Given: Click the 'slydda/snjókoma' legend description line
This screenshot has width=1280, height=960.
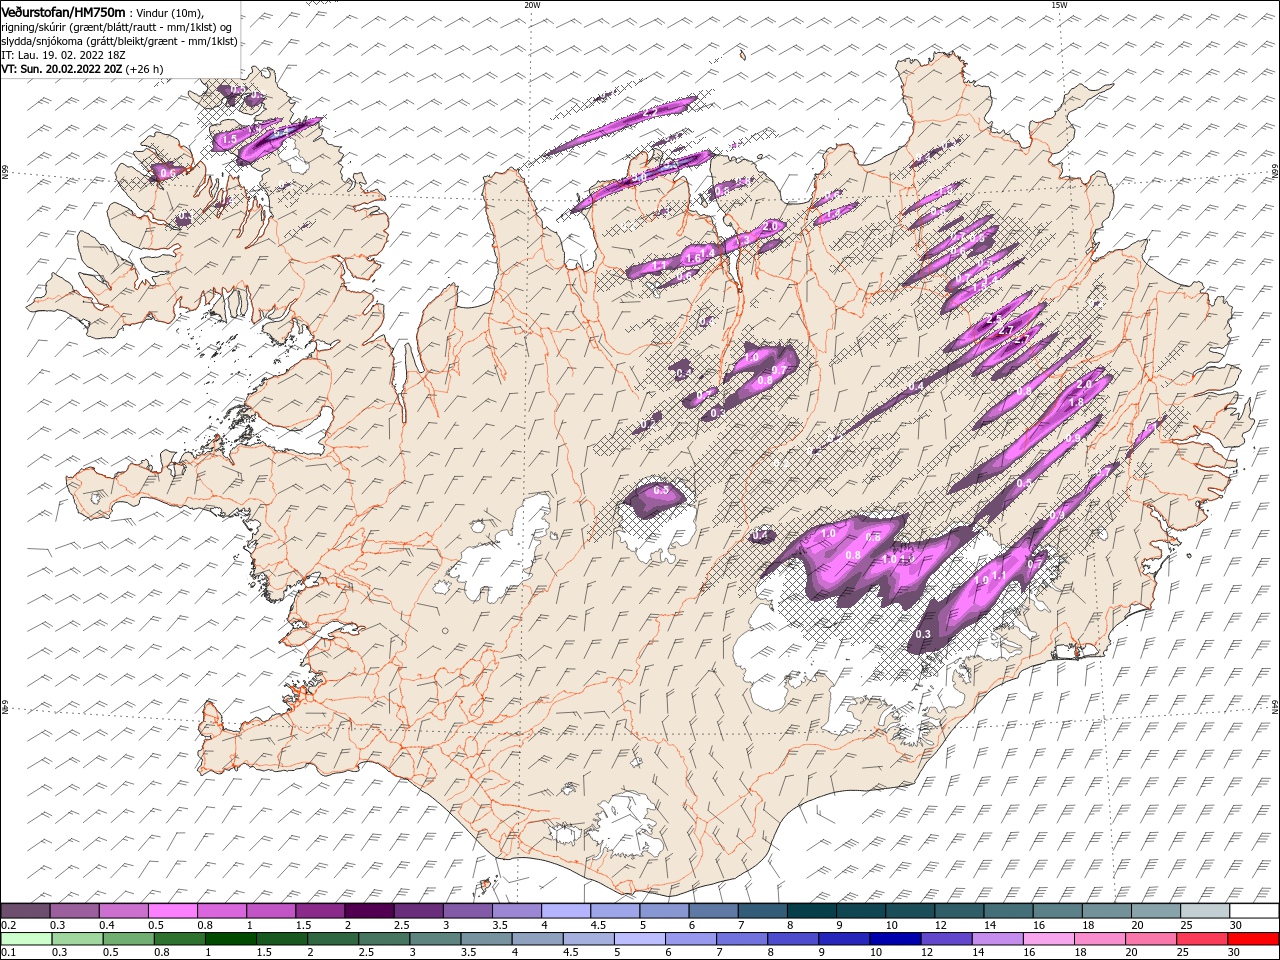Looking at the screenshot, I should pos(118,41).
